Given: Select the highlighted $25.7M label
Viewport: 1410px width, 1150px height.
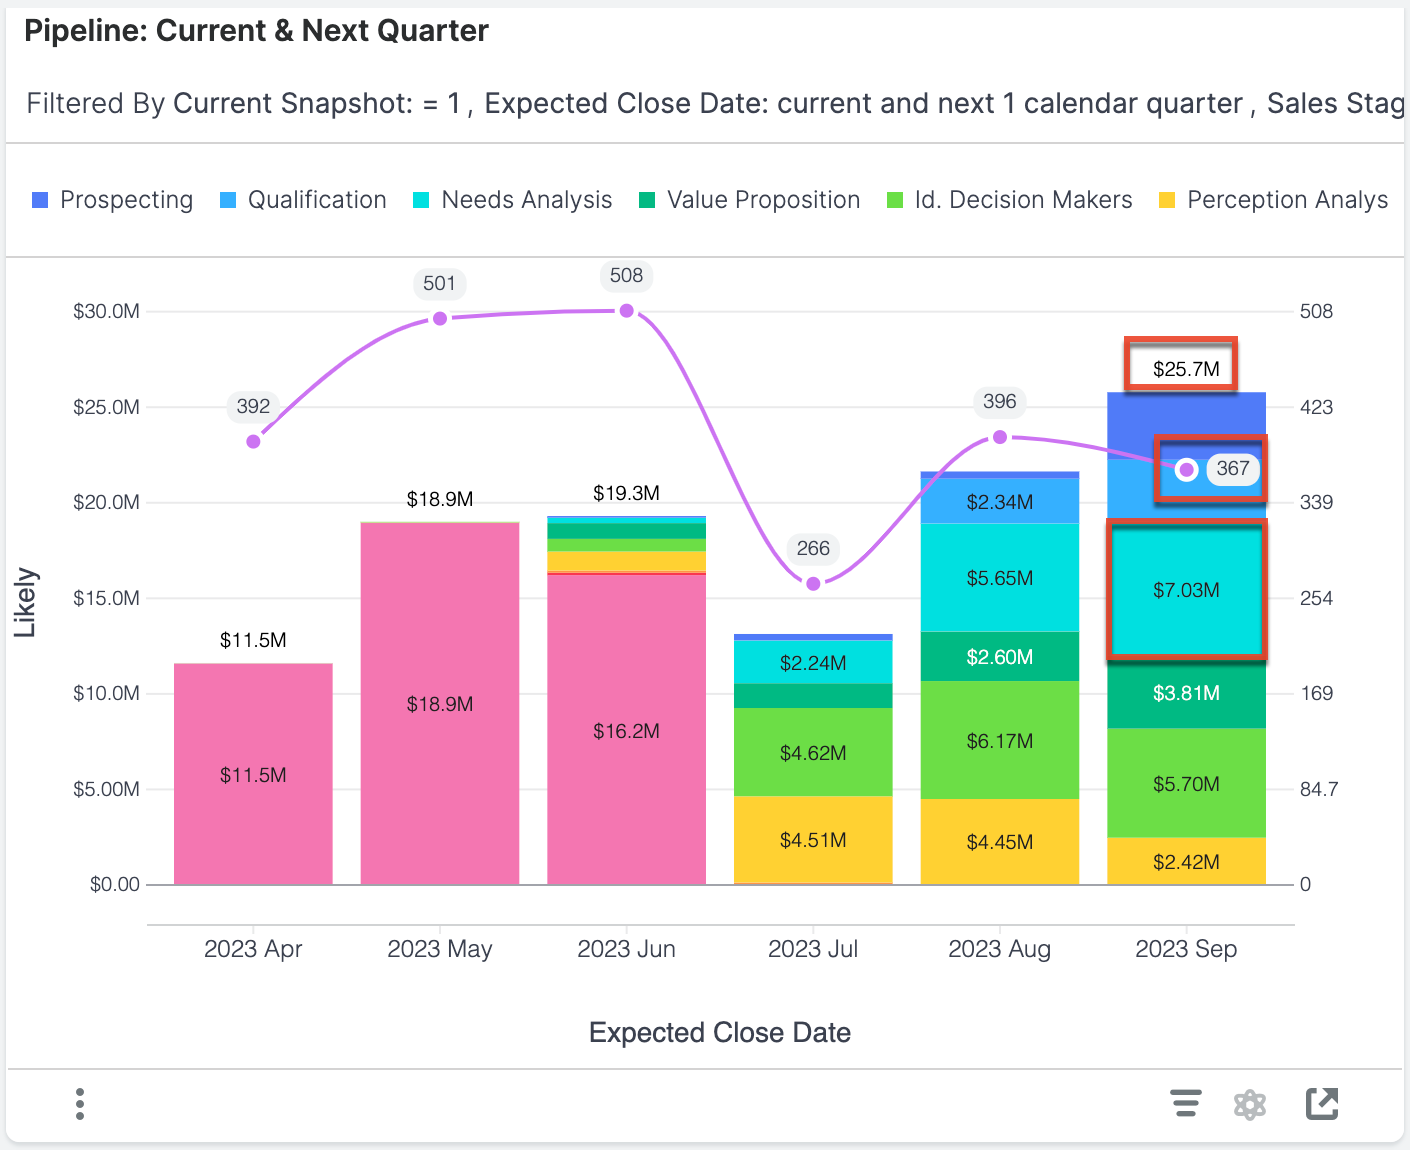Looking at the screenshot, I should 1186,367.
